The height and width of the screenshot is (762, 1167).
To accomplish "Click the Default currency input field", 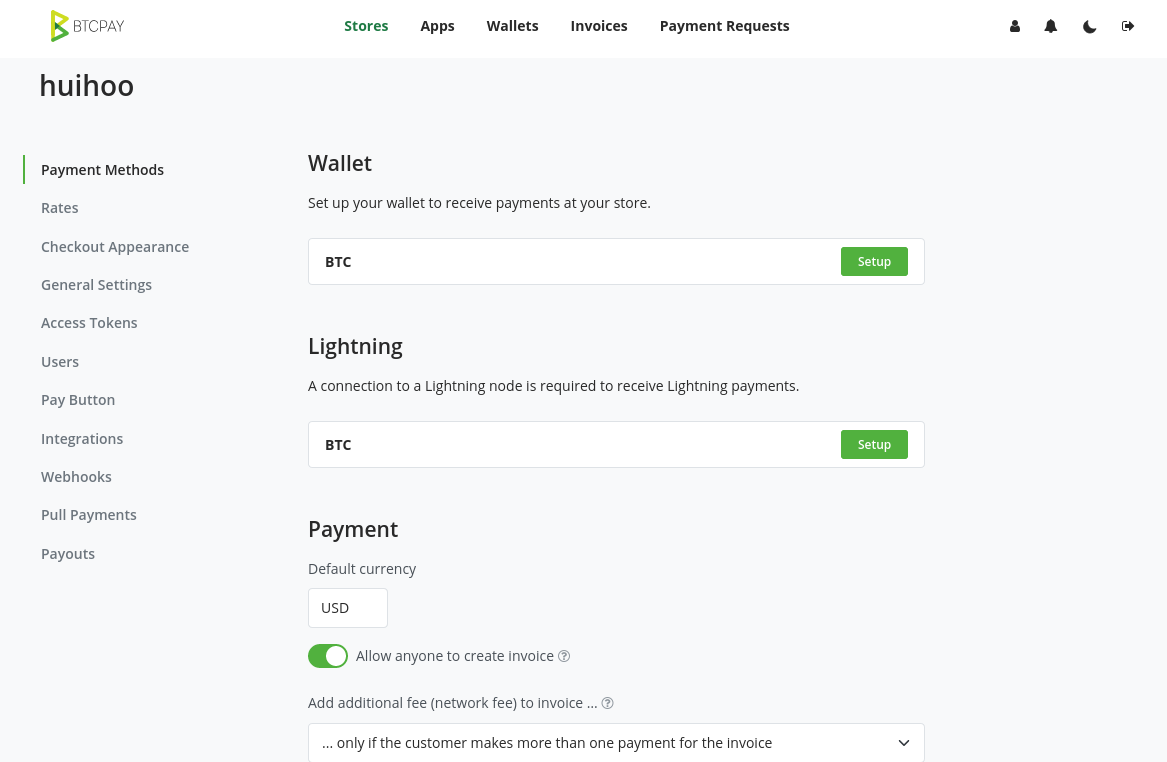I will coord(347,608).
